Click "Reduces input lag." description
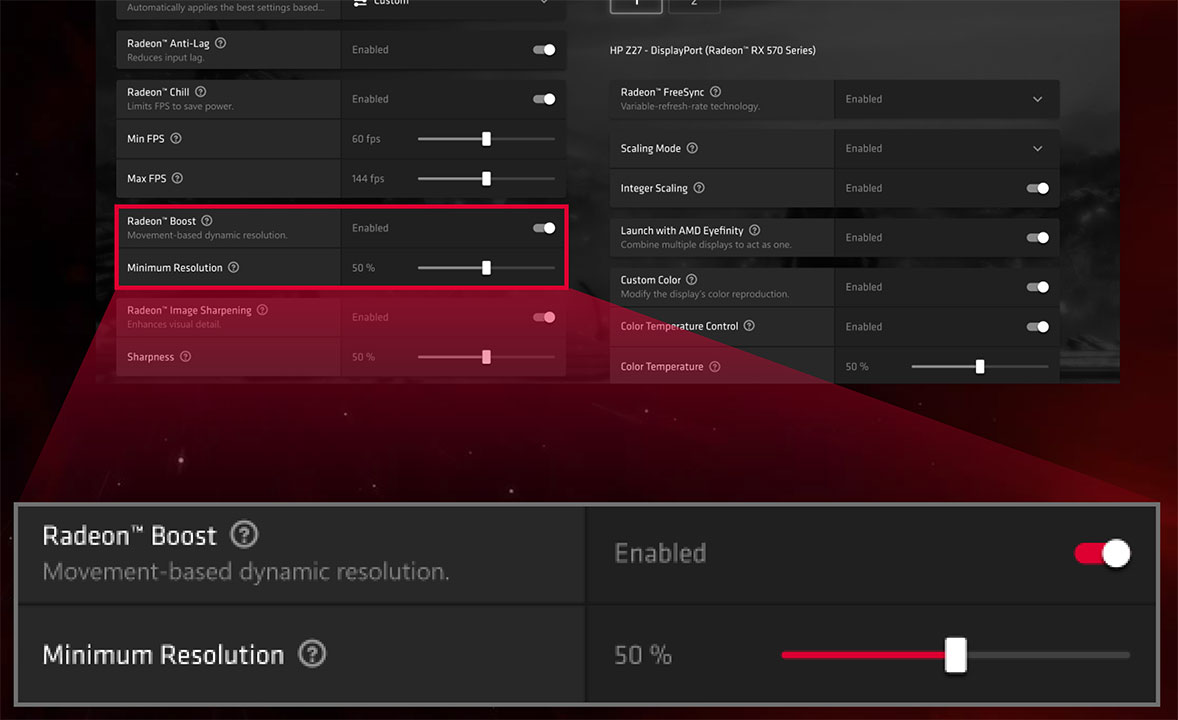This screenshot has height=720, width=1178. 165,58
